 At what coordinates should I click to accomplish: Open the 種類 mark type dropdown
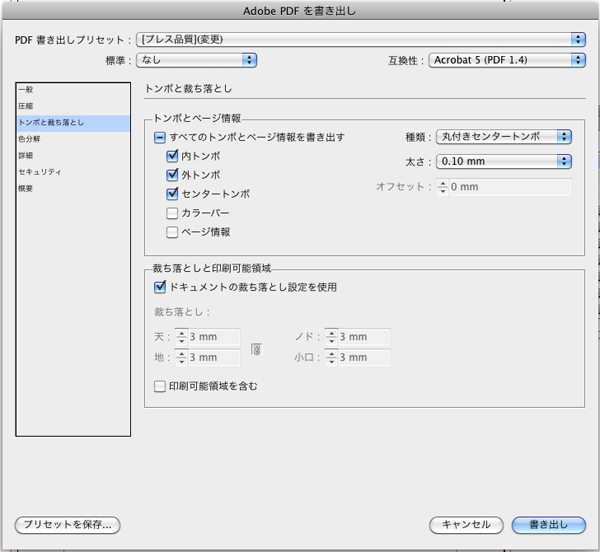coord(503,137)
